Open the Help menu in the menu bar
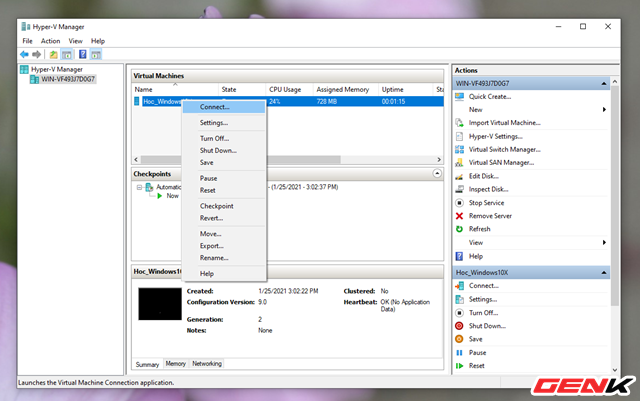The image size is (640, 401). (98, 41)
